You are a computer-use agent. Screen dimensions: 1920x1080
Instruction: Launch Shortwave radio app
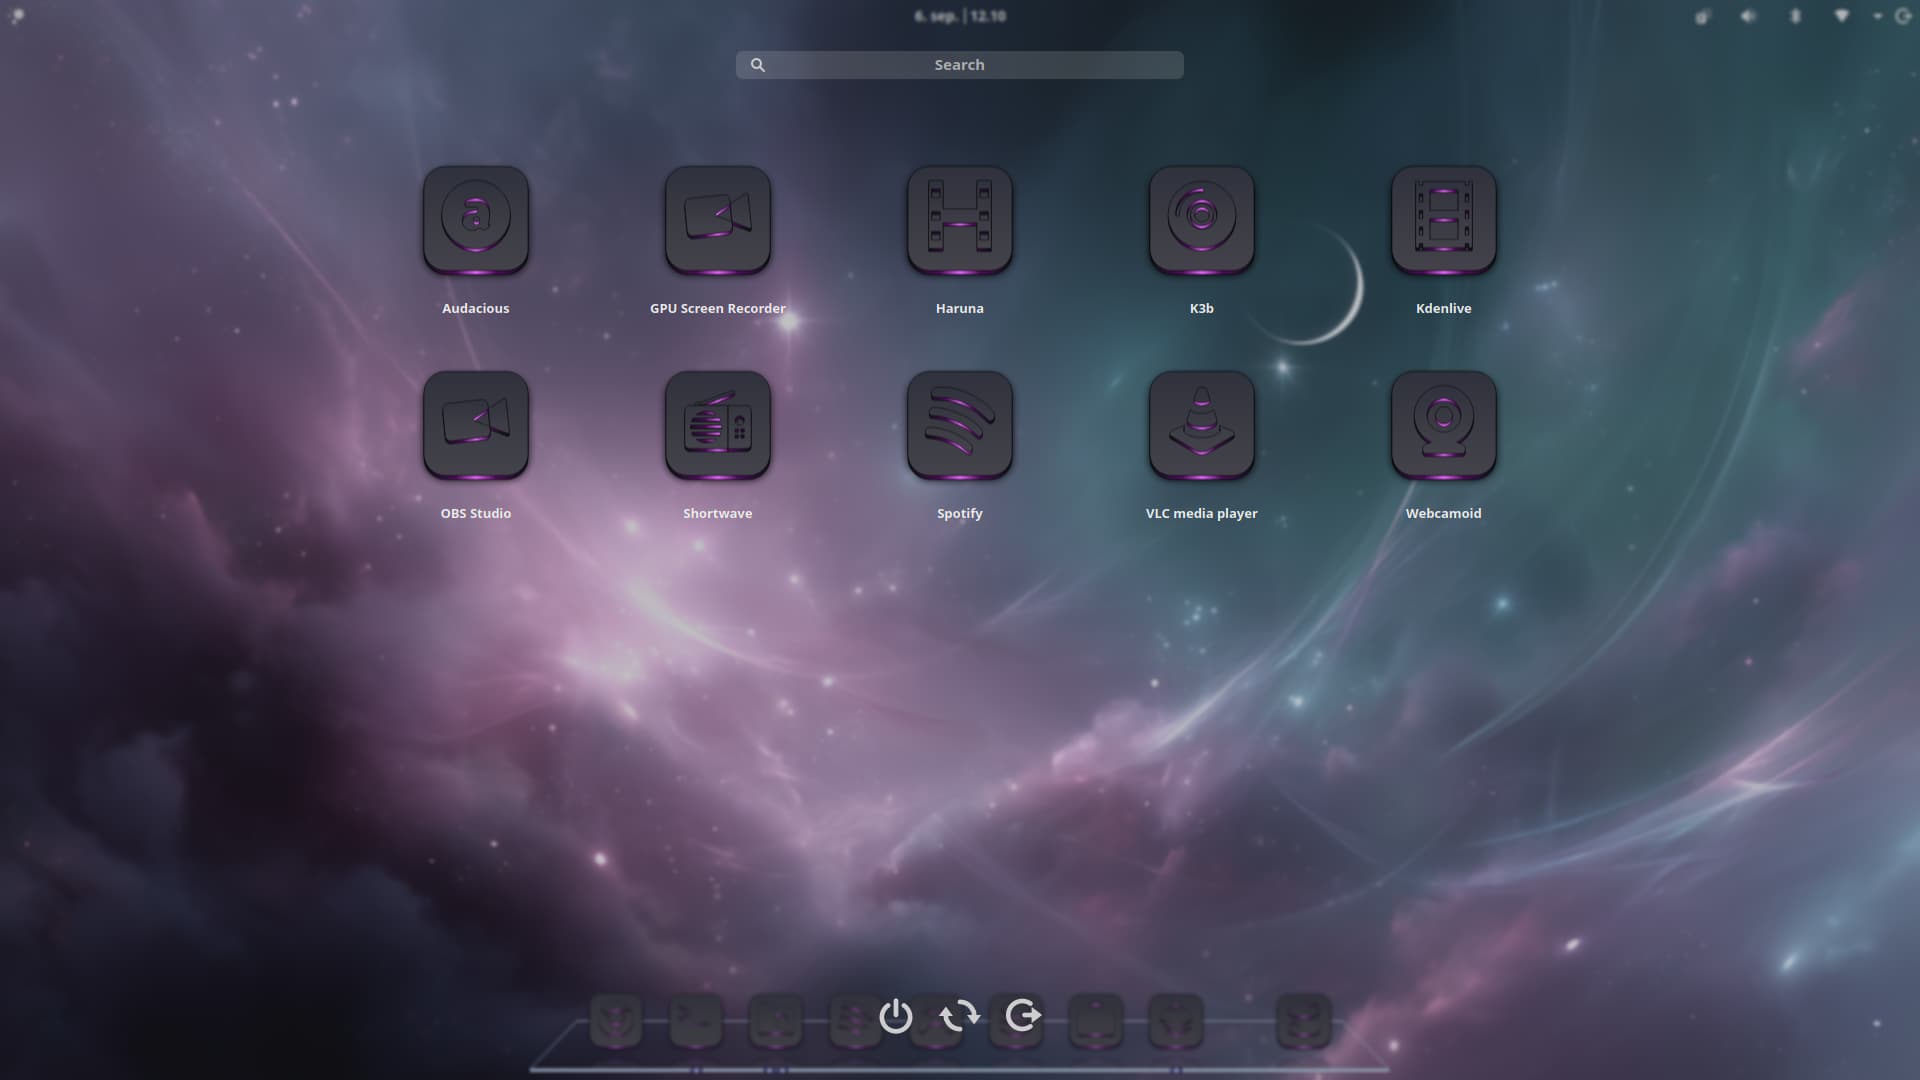pyautogui.click(x=718, y=425)
